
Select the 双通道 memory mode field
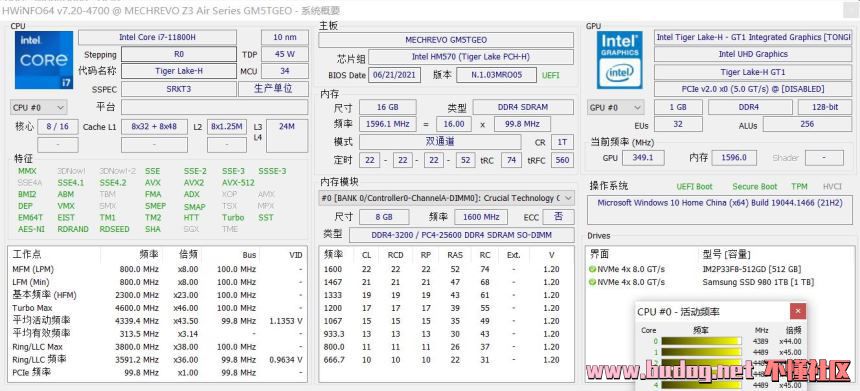point(440,142)
